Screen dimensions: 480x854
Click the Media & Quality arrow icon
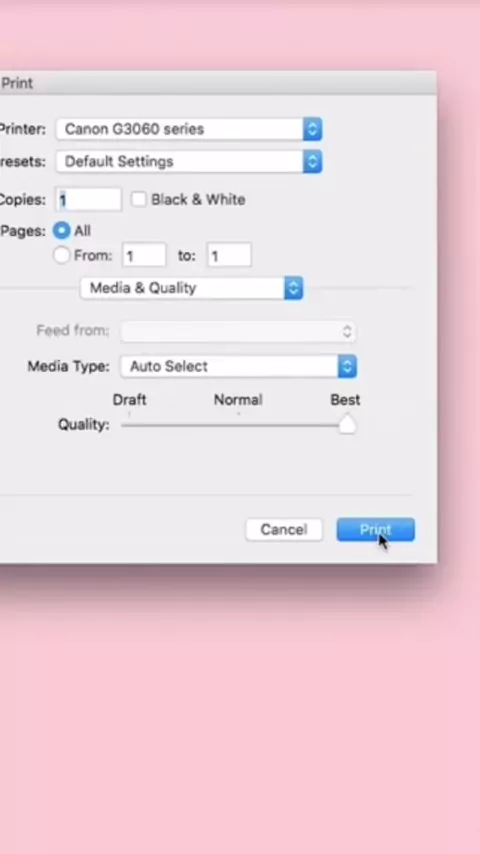tap(293, 288)
